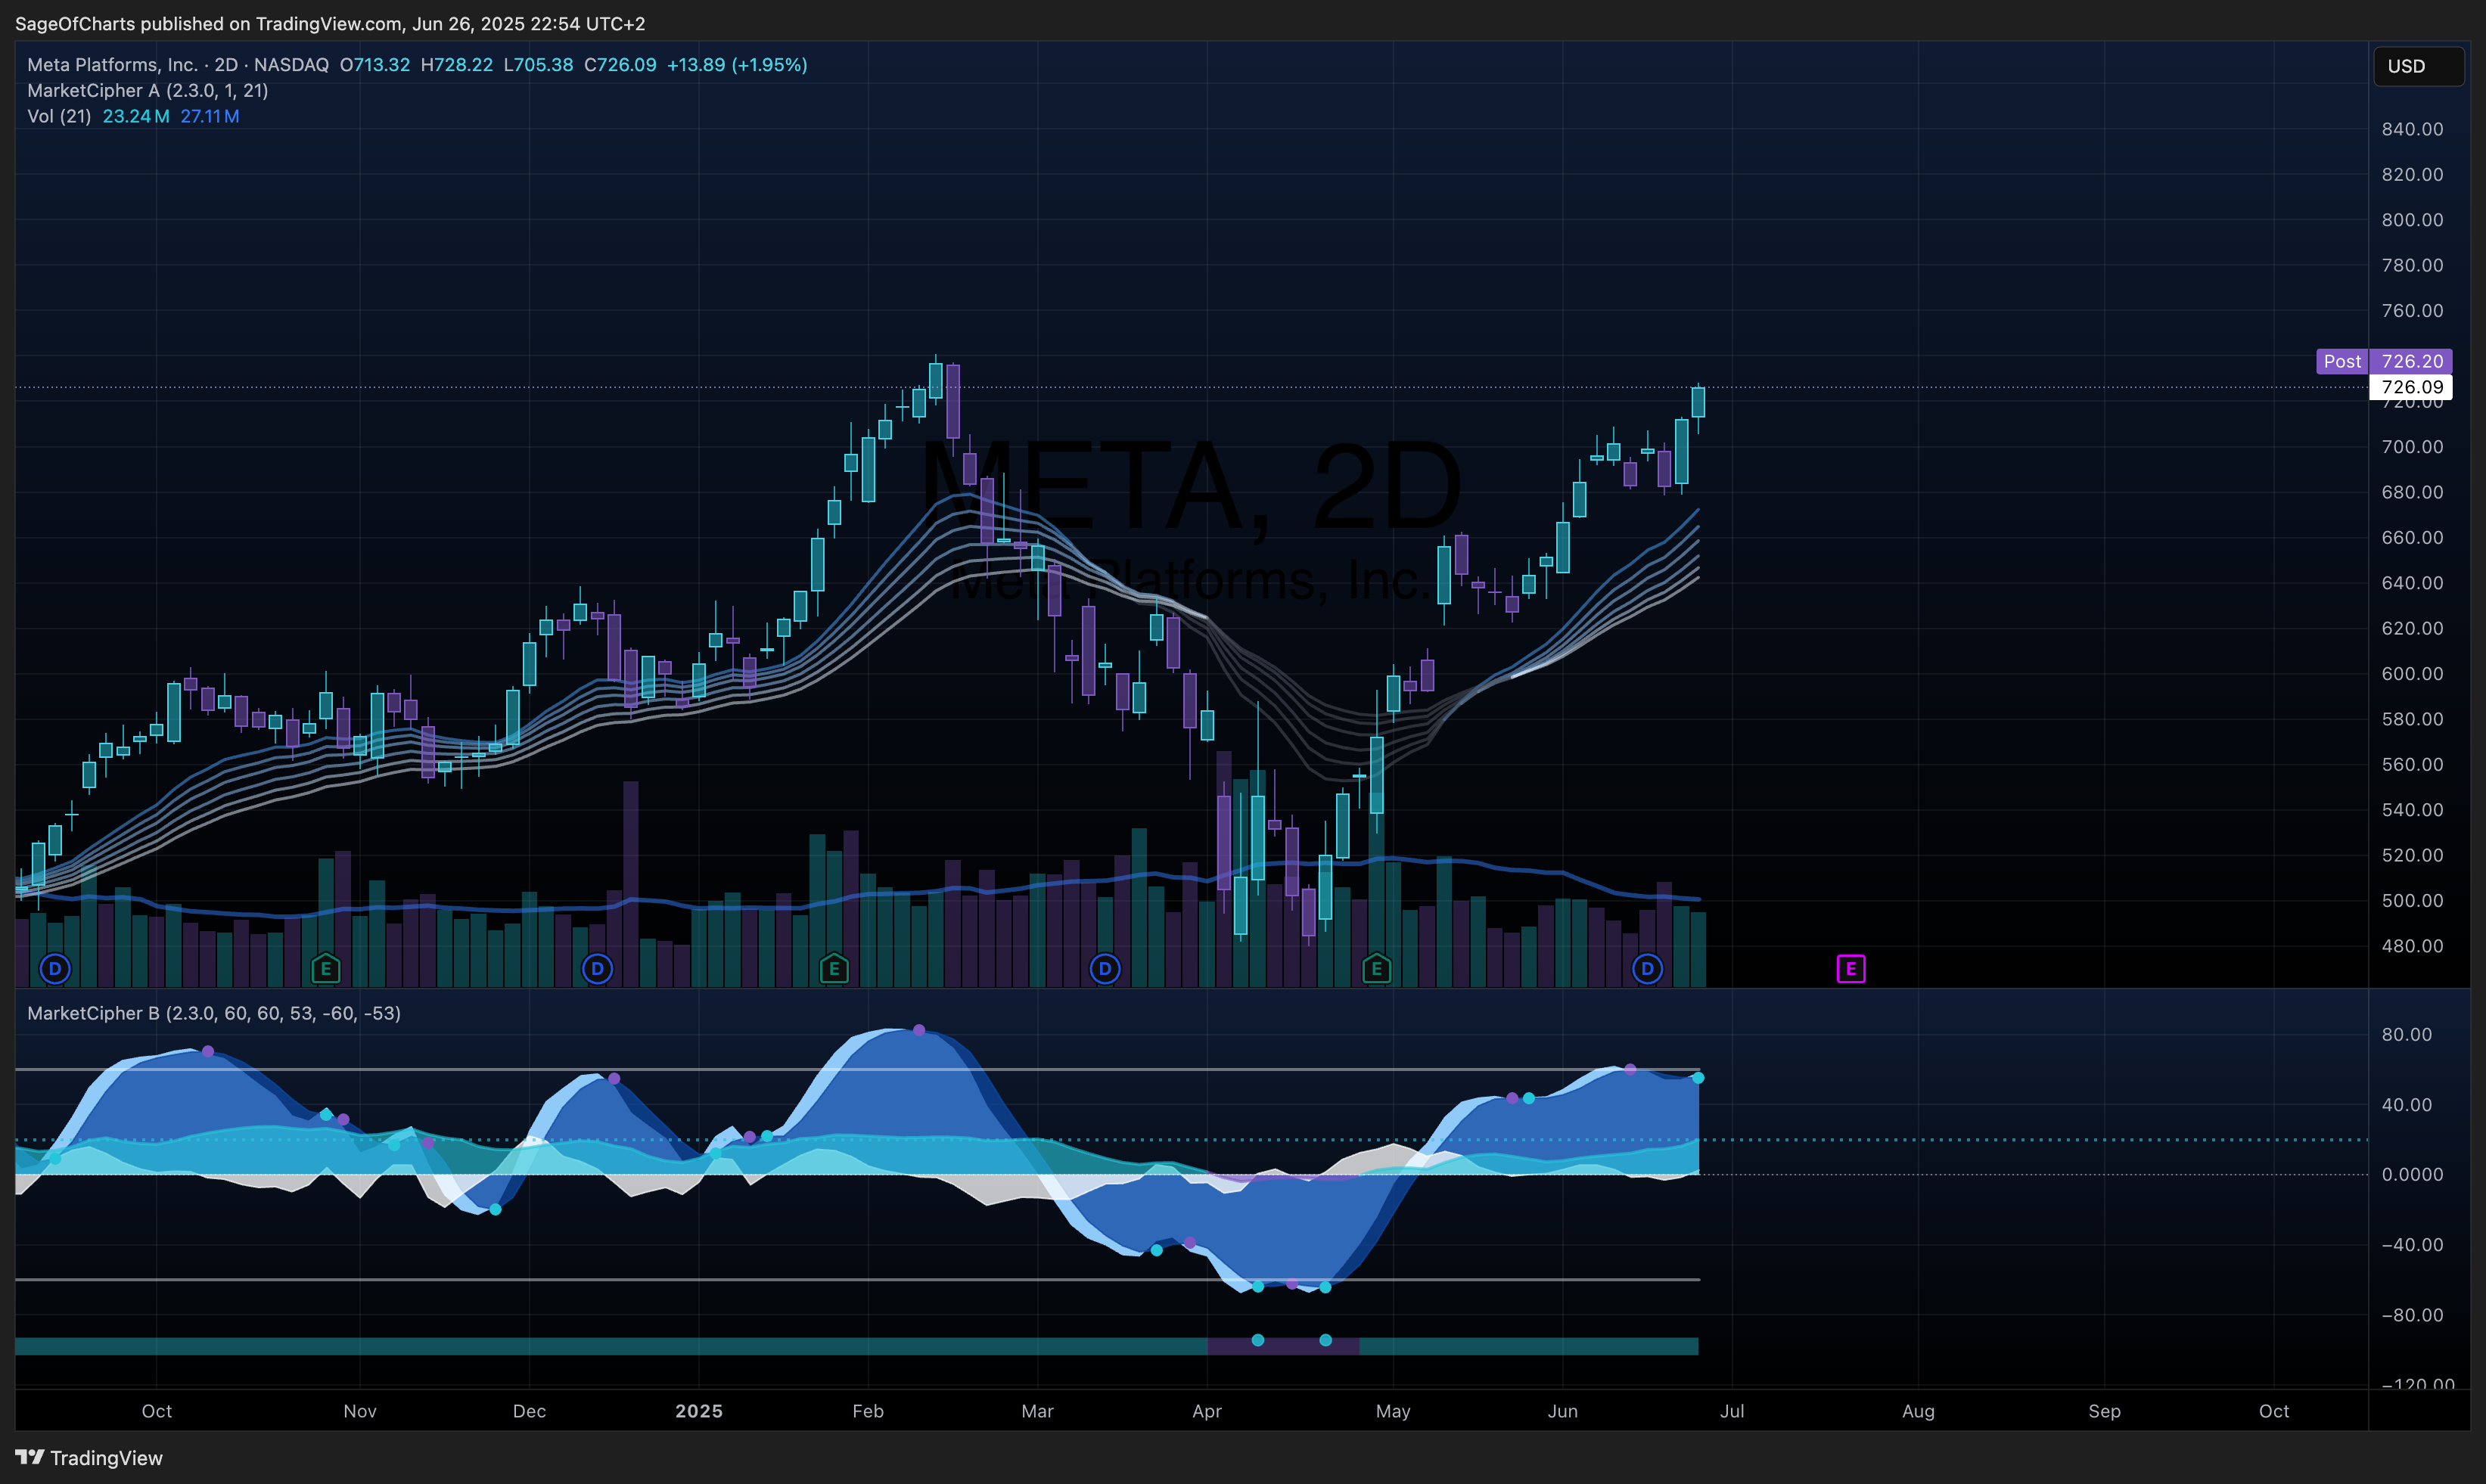Click the Jun label on the time axis
The height and width of the screenshot is (1484, 2486).
[x=1562, y=1411]
